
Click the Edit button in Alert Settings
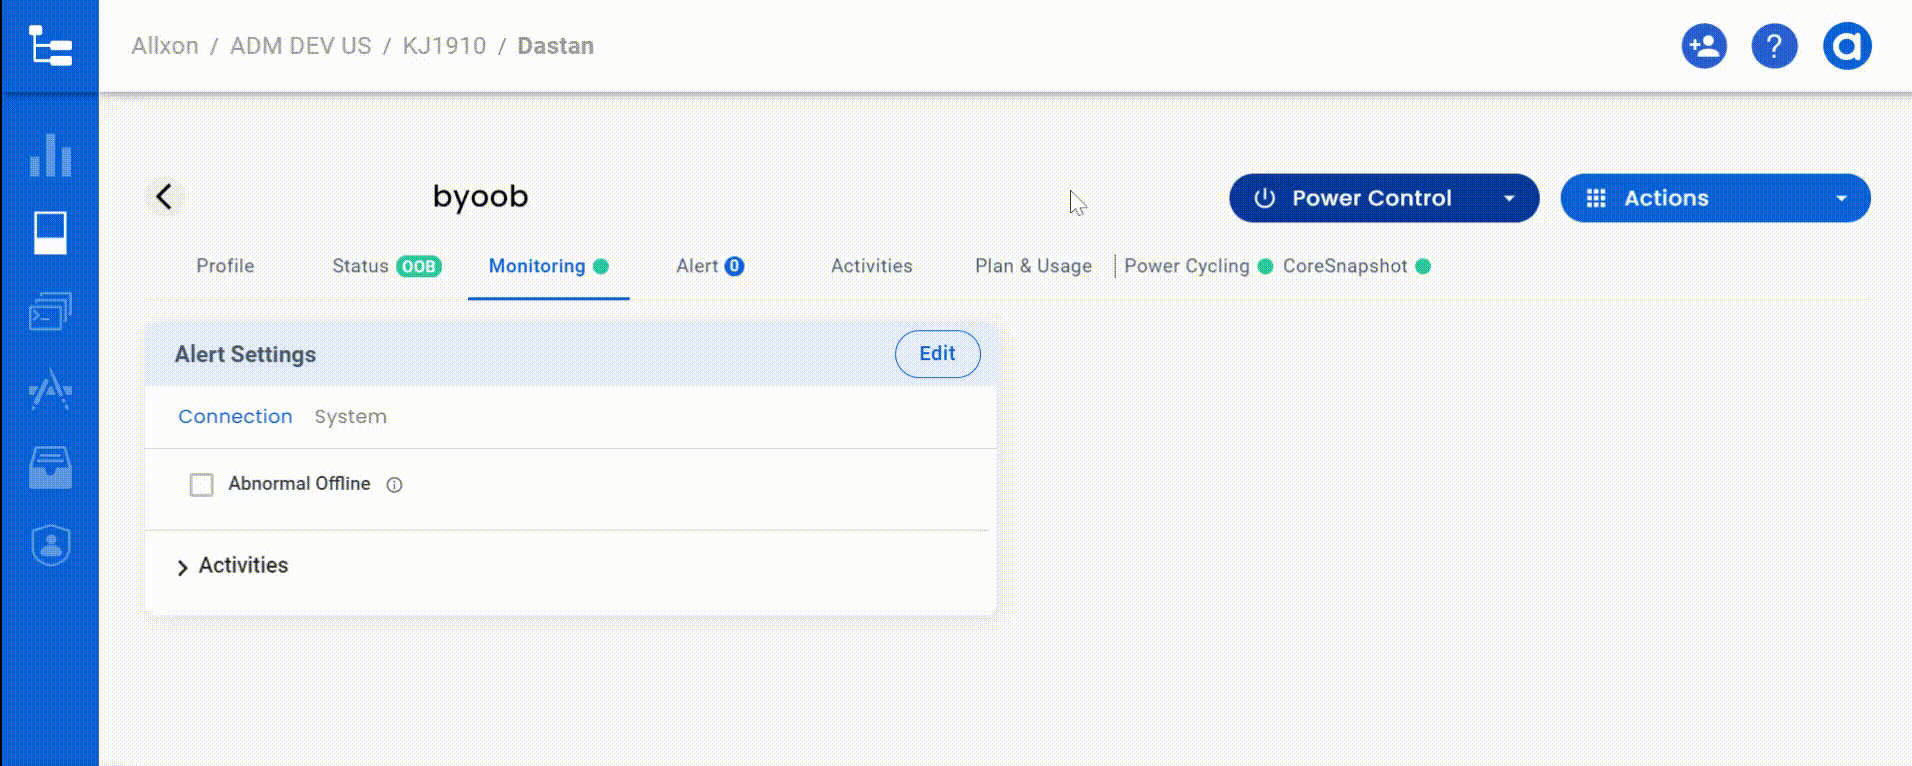pos(937,354)
